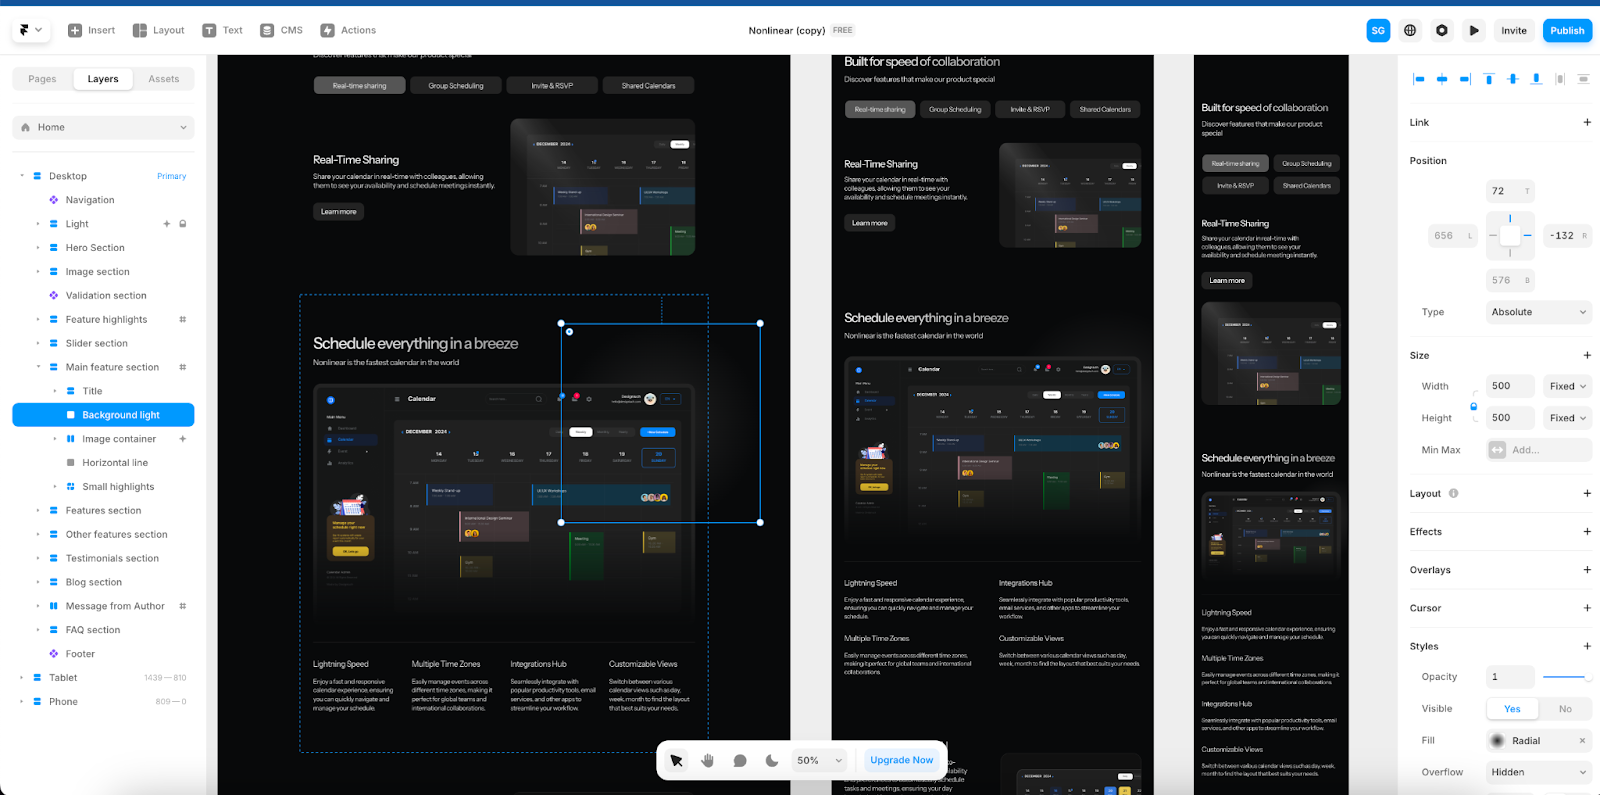Open the Width Fixed dropdown
The height and width of the screenshot is (795, 1600).
tap(1568, 386)
